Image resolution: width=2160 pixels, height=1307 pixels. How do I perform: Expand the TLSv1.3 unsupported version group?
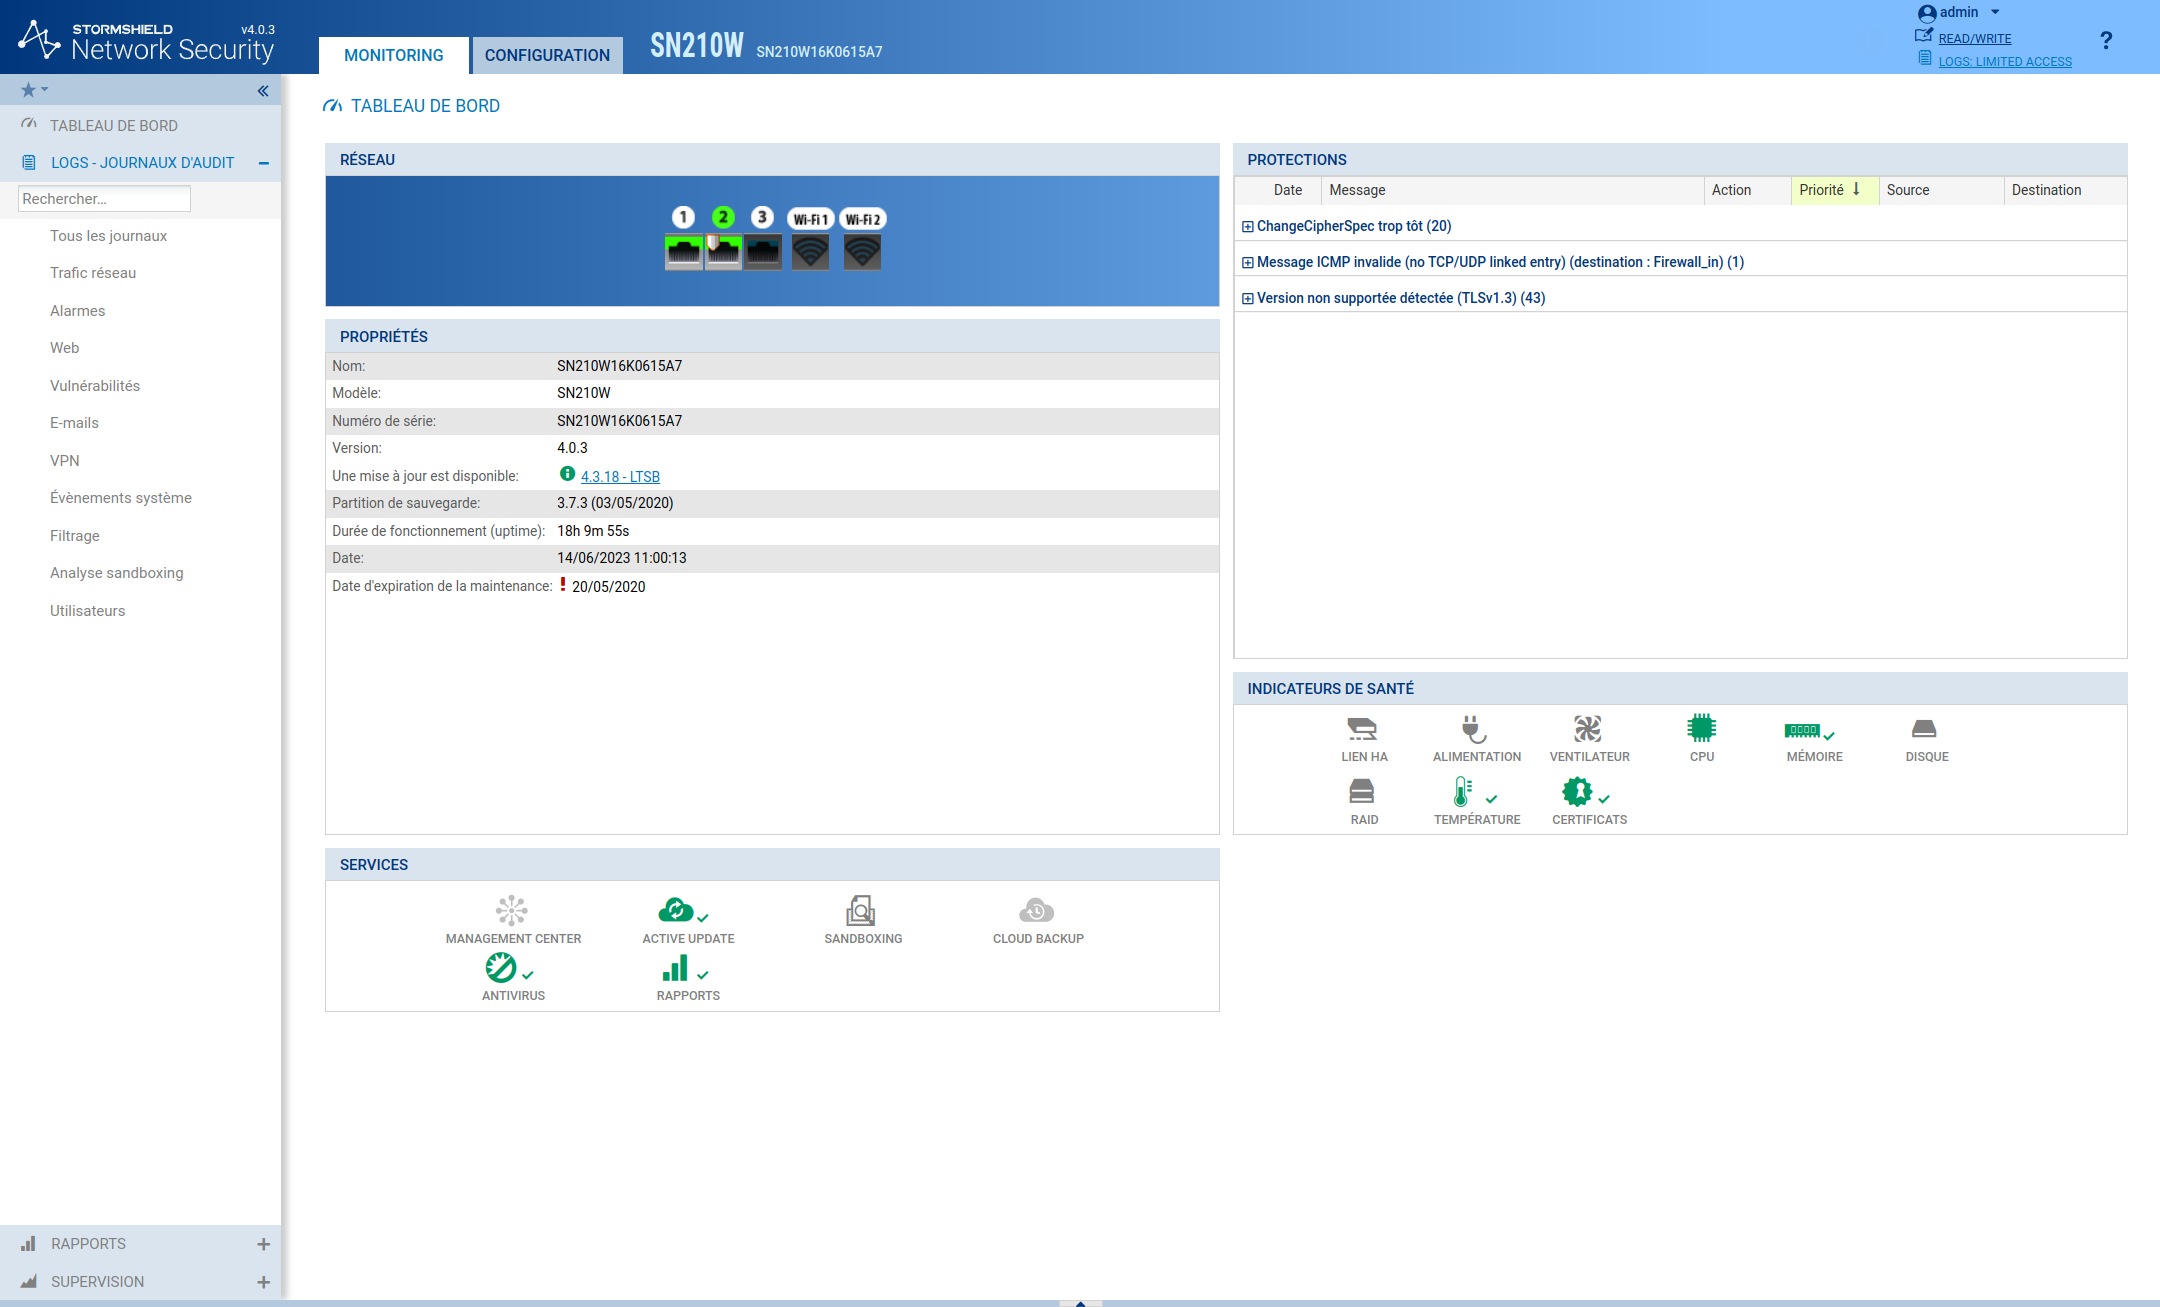(x=1247, y=299)
